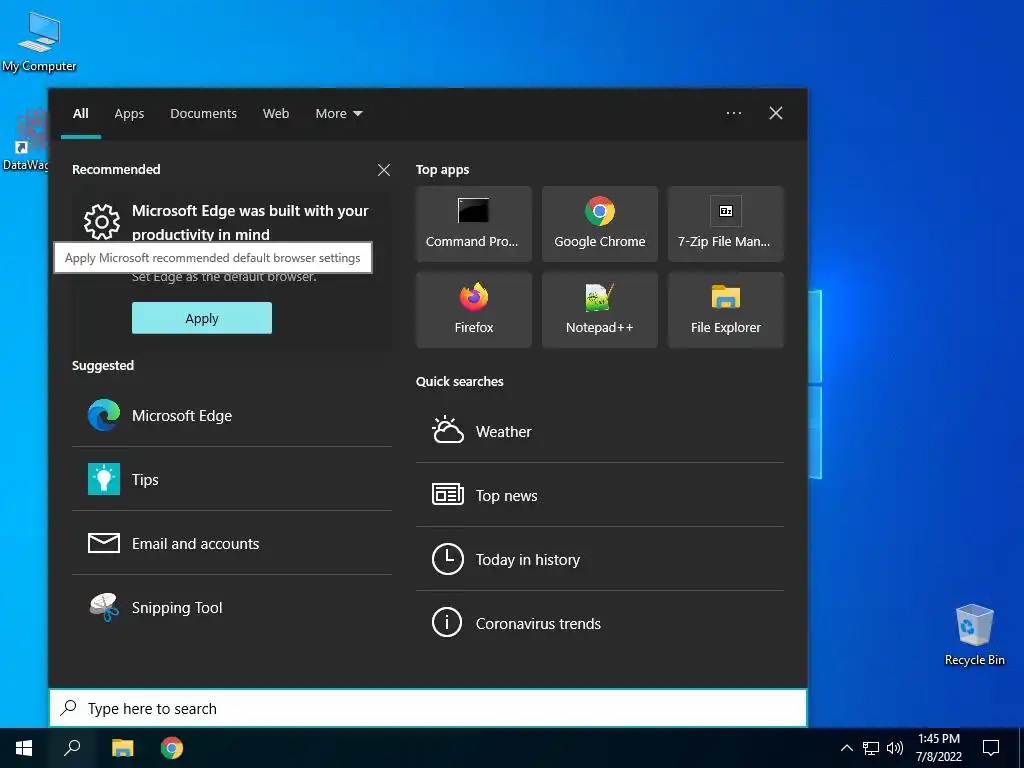Click the Microsoft Edge productivity headline

point(250,222)
